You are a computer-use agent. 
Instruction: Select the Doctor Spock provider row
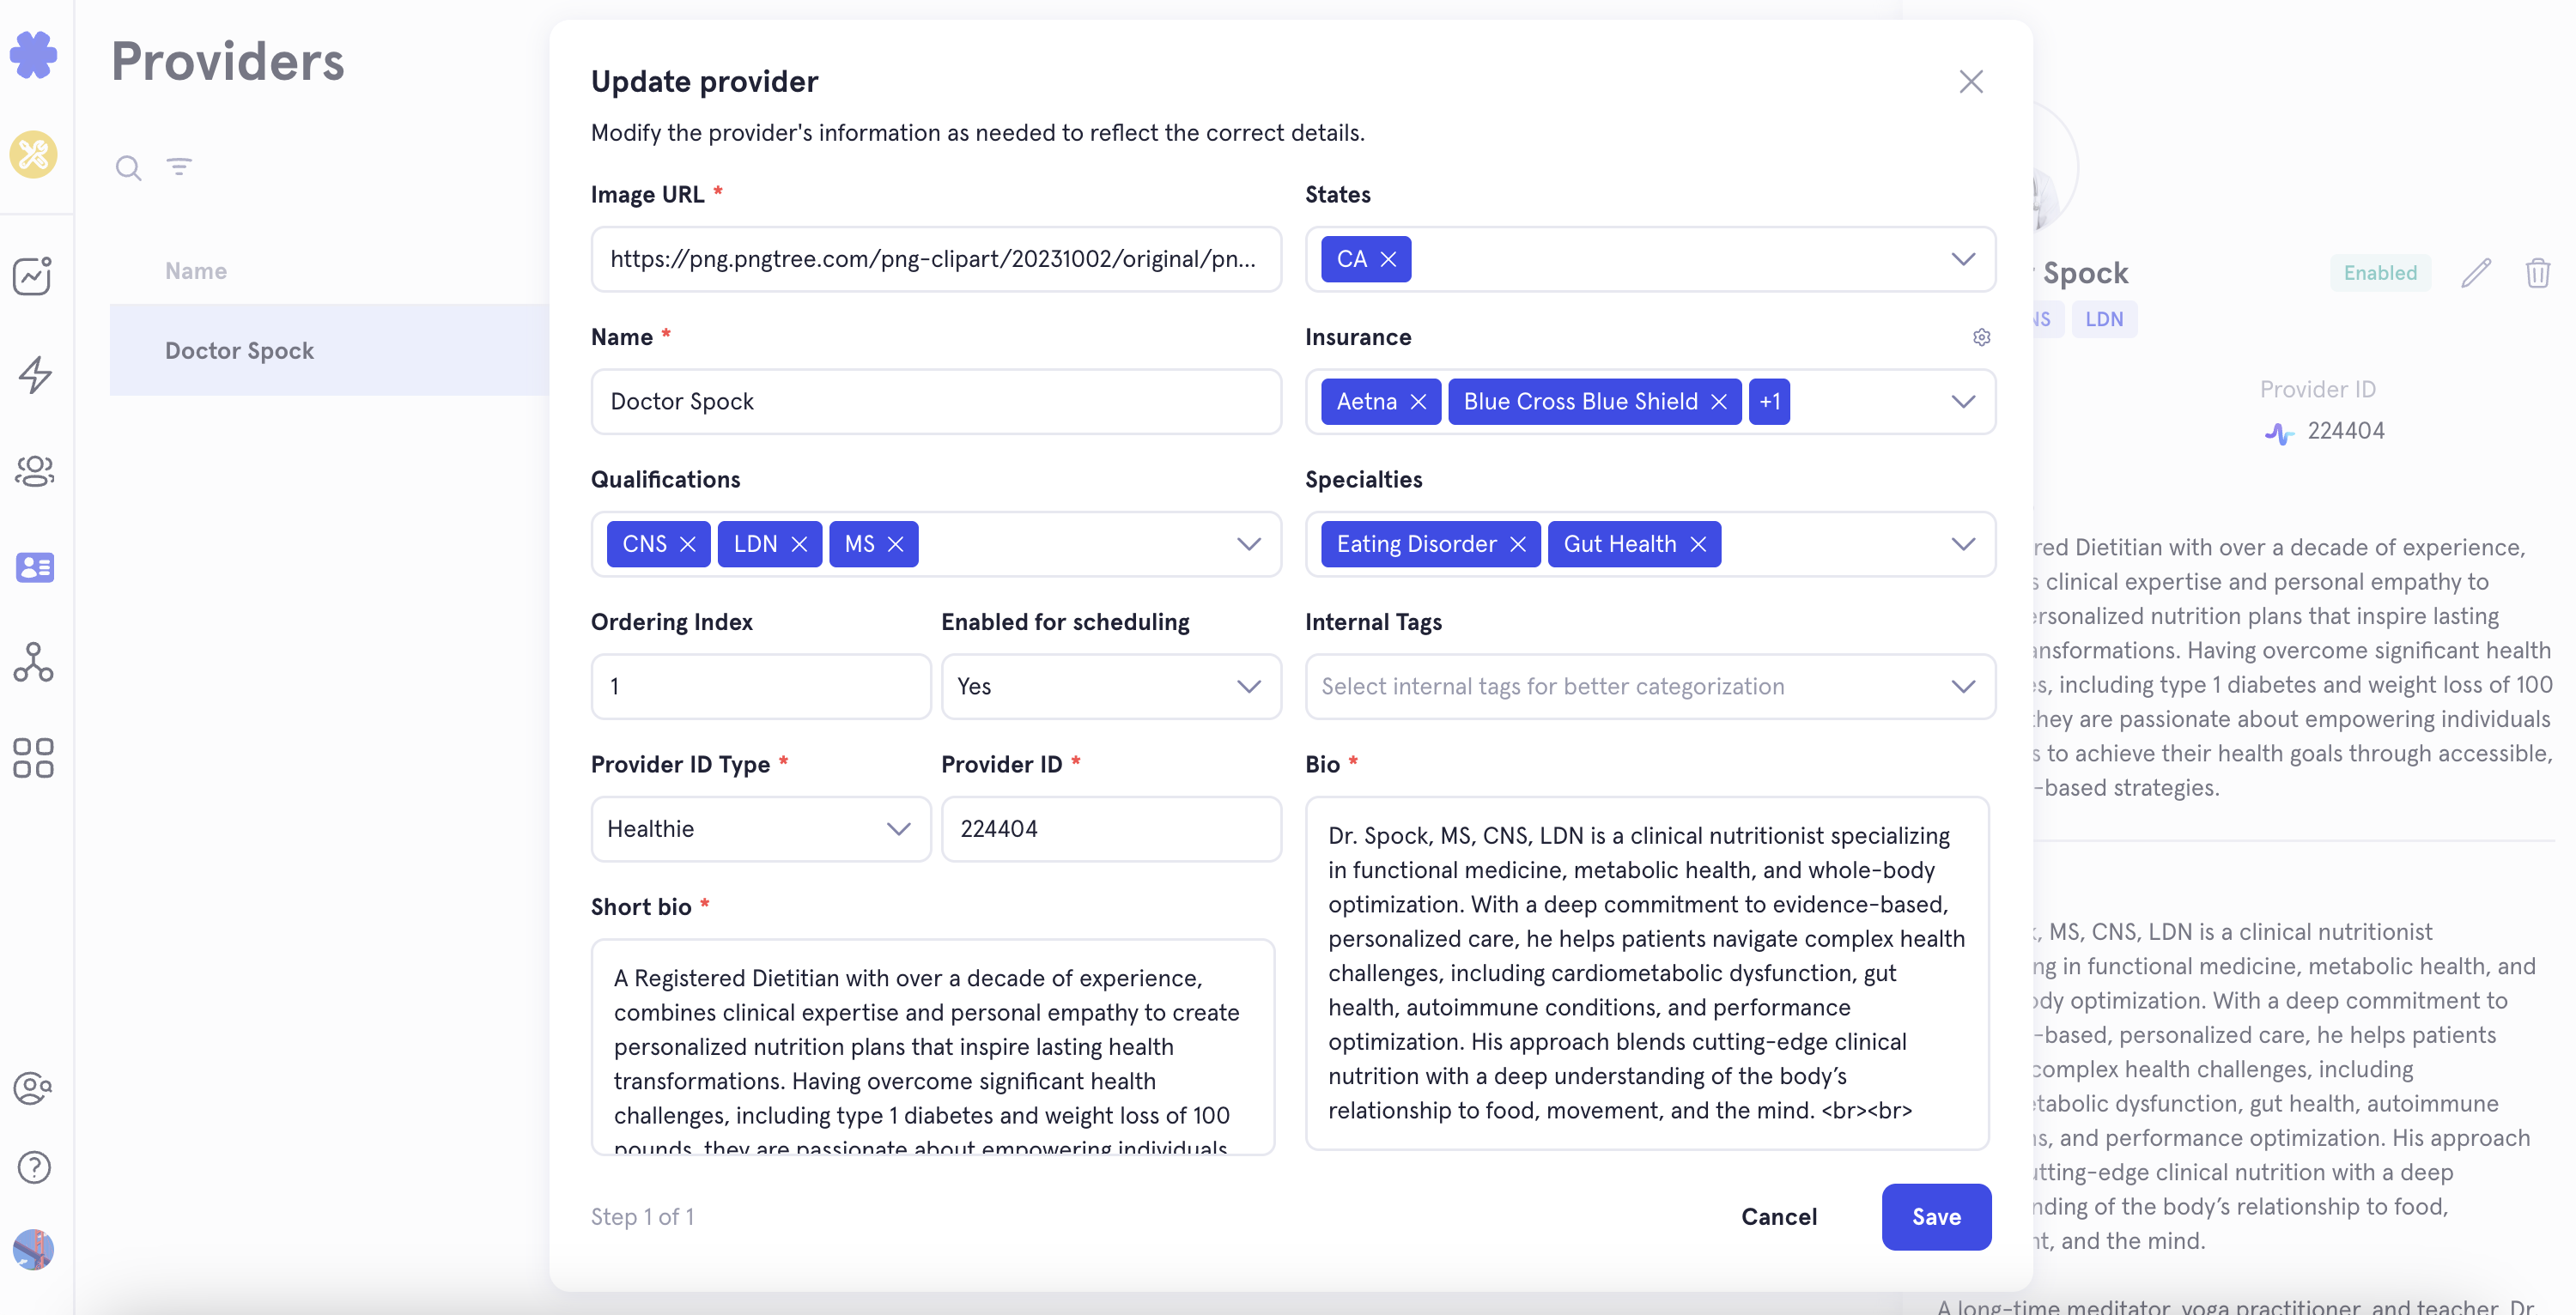point(330,350)
